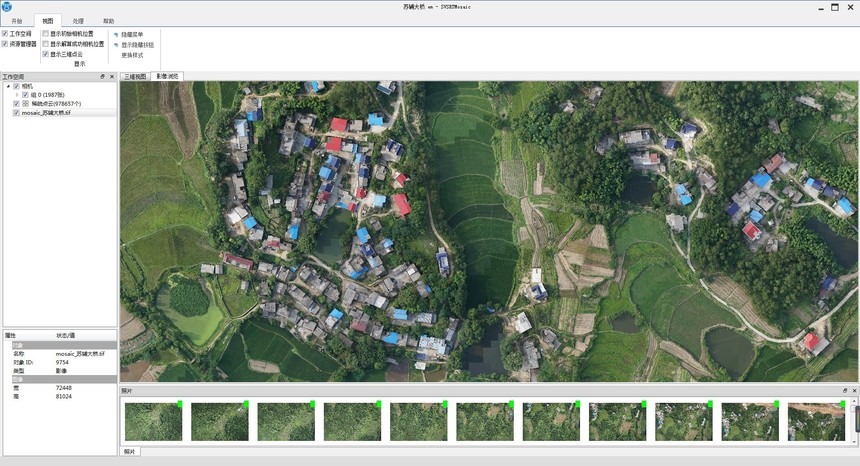Click the 状态/值 column header

(66, 336)
